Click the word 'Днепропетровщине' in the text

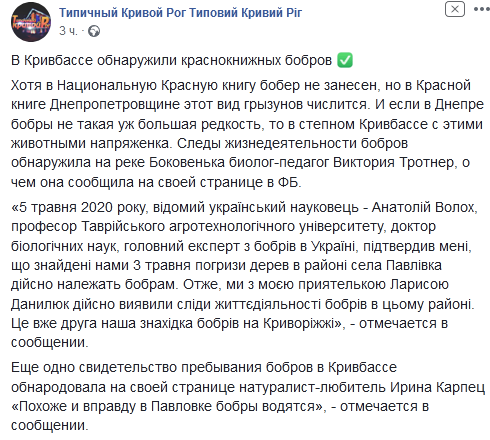(115, 105)
